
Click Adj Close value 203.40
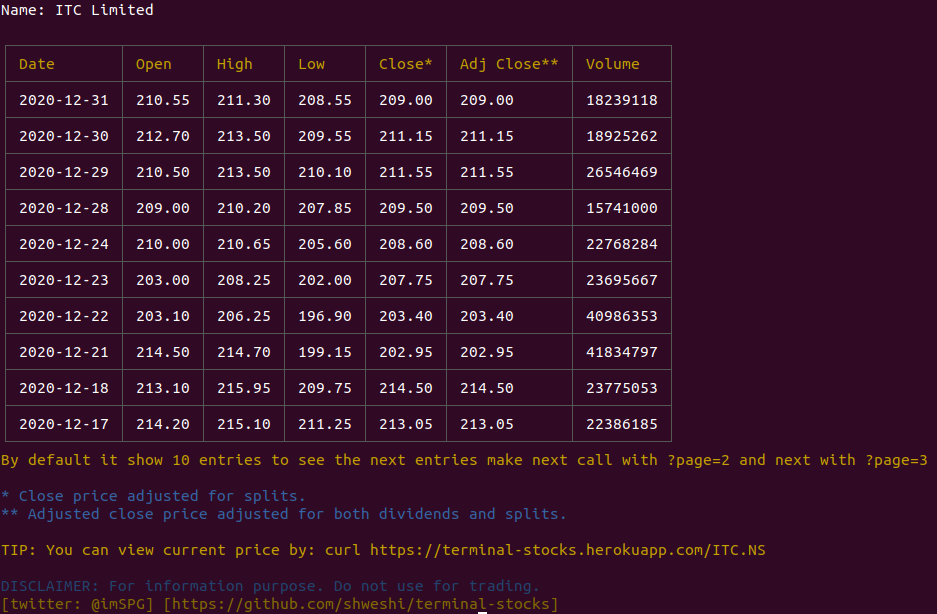[486, 316]
